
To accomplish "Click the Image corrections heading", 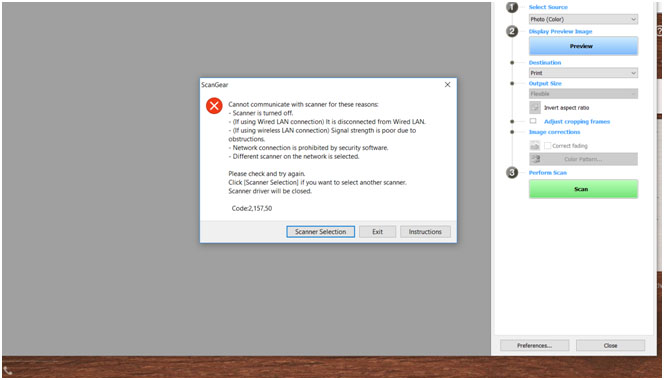I will point(554,132).
